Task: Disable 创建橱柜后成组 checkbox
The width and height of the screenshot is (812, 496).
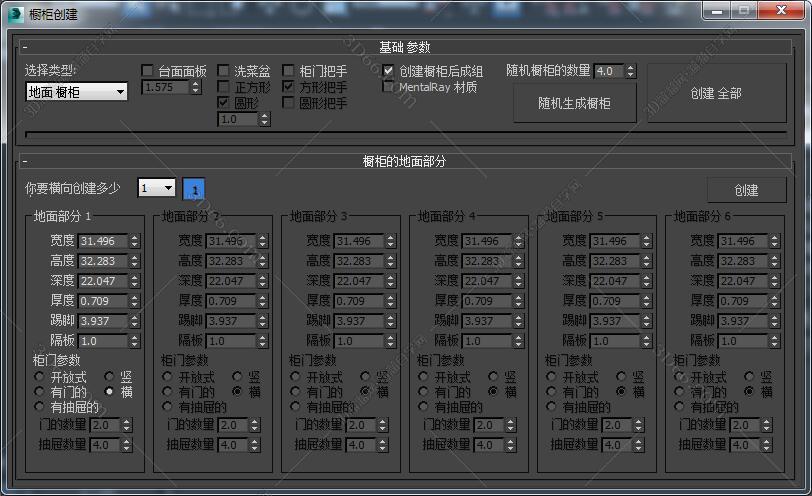Action: tap(389, 71)
